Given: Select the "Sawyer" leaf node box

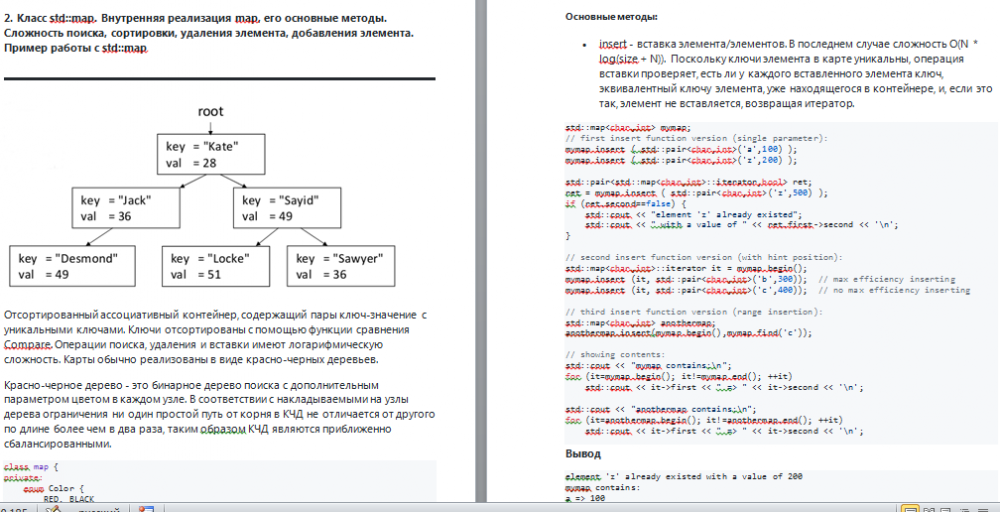Looking at the screenshot, I should click(342, 265).
